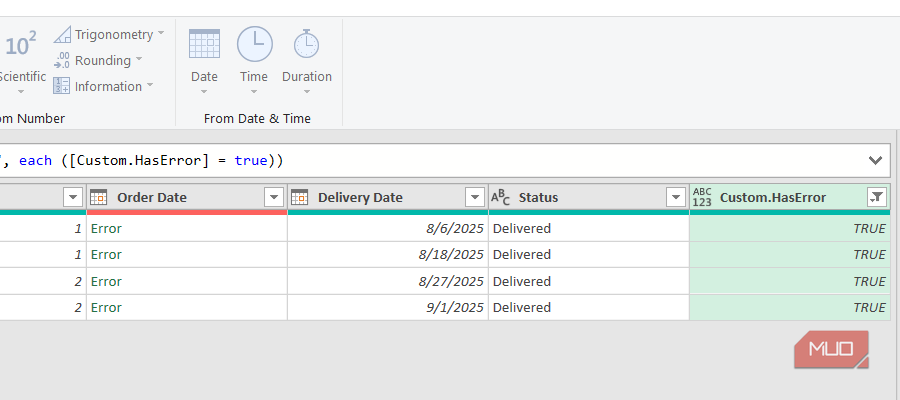
Task: Click the Scientific 10² icon
Action: (21, 45)
